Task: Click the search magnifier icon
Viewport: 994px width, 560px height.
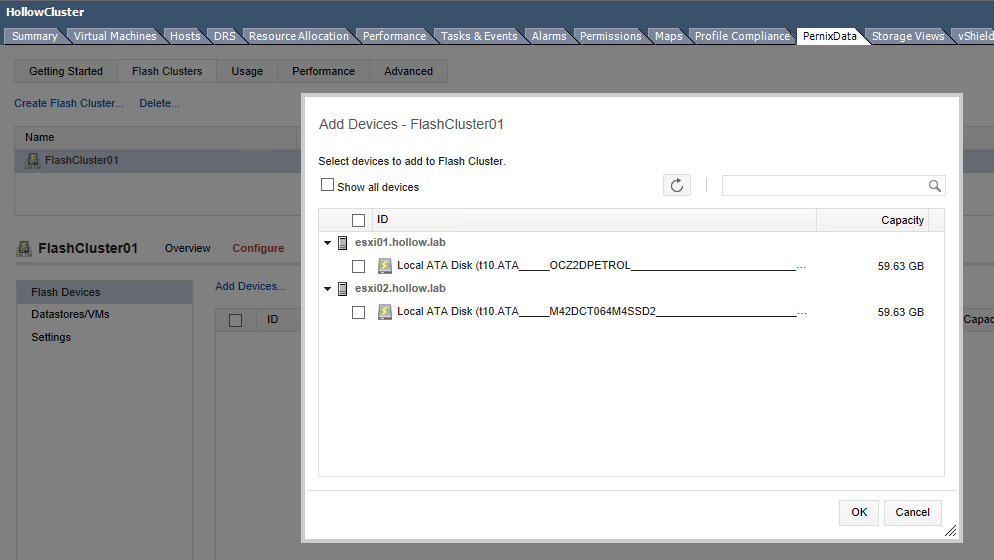Action: 934,186
